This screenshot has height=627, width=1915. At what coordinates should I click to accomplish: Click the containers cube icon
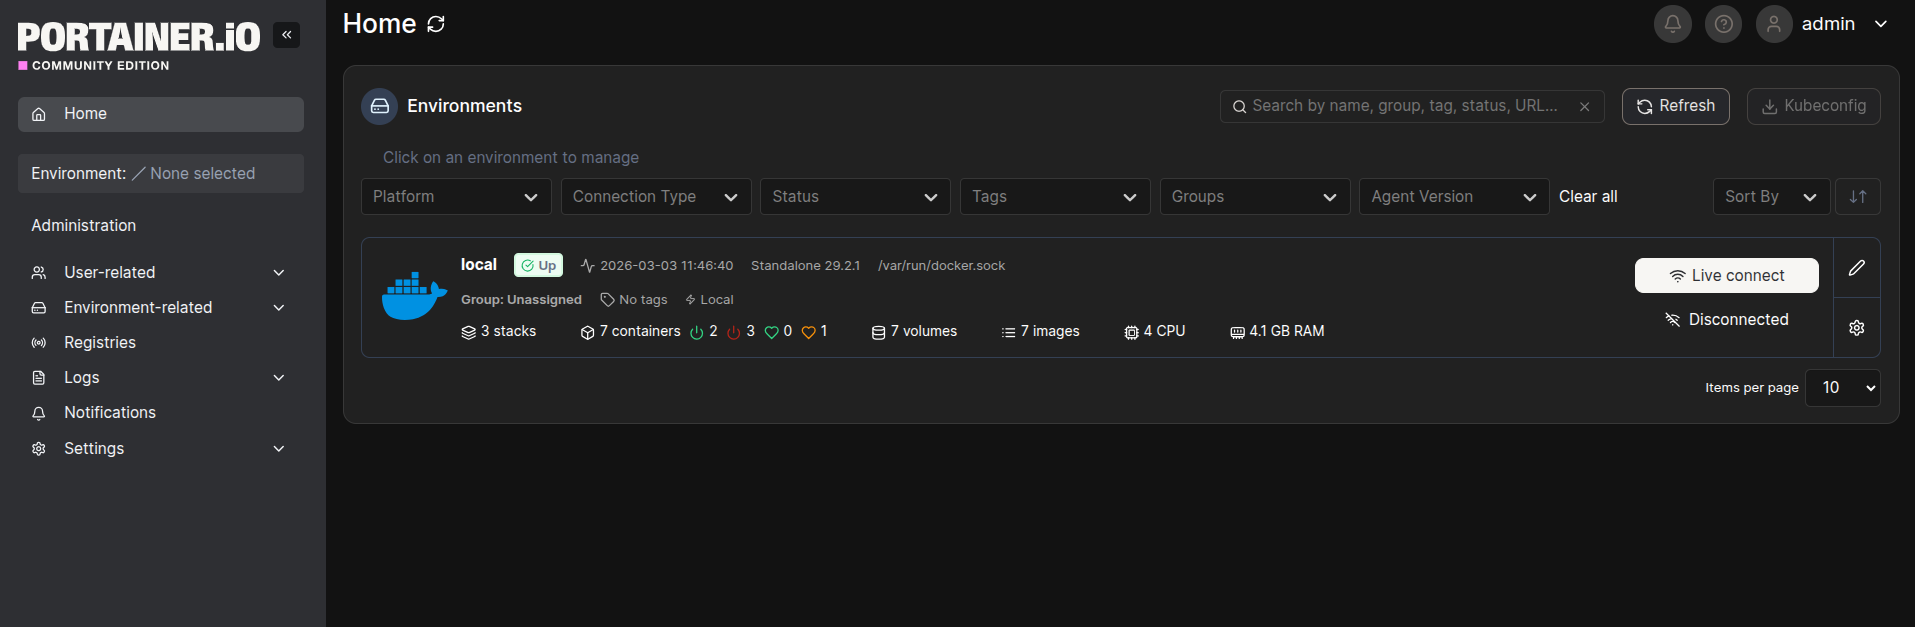587,332
